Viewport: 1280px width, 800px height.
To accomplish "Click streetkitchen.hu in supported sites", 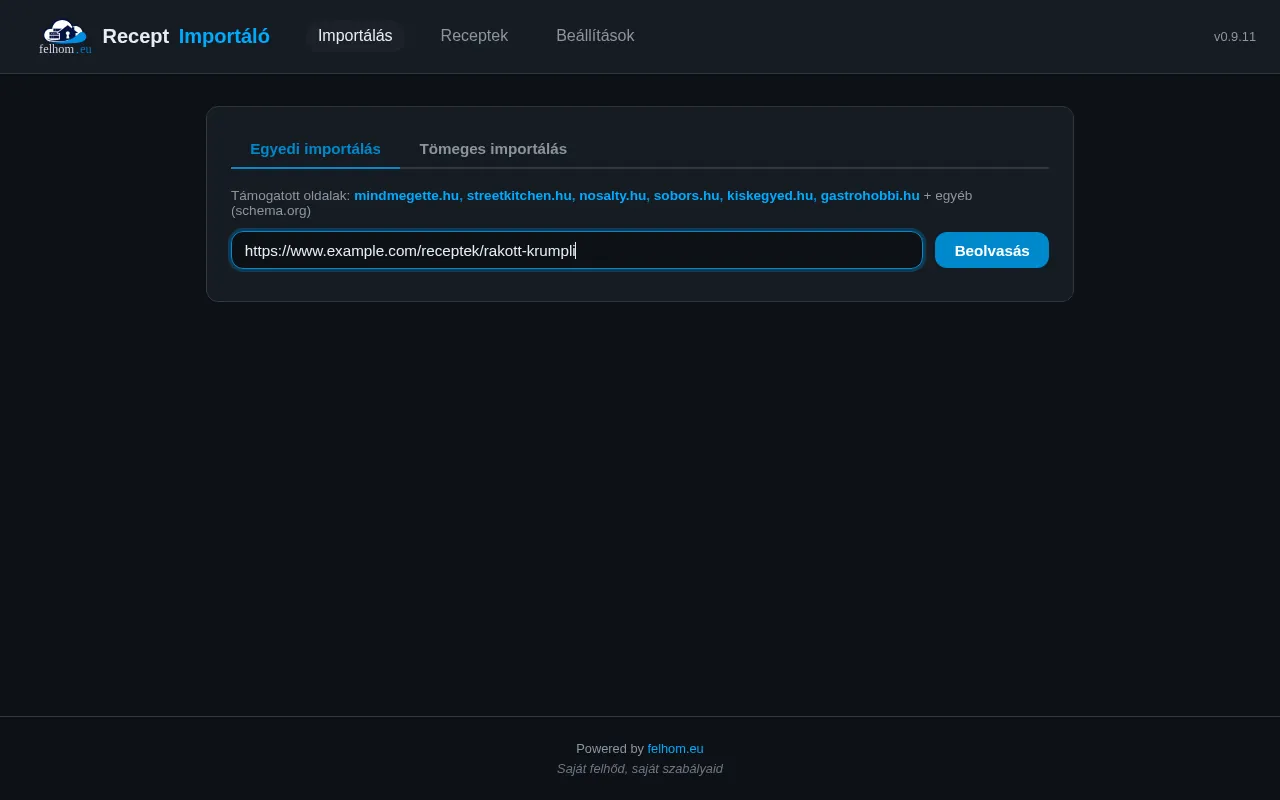I will pos(519,195).
